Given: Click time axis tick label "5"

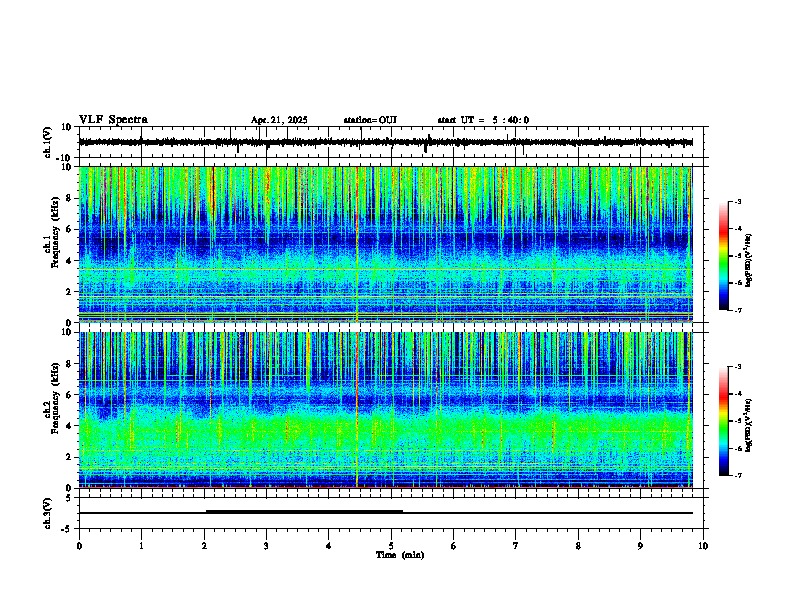Looking at the screenshot, I should [x=391, y=546].
